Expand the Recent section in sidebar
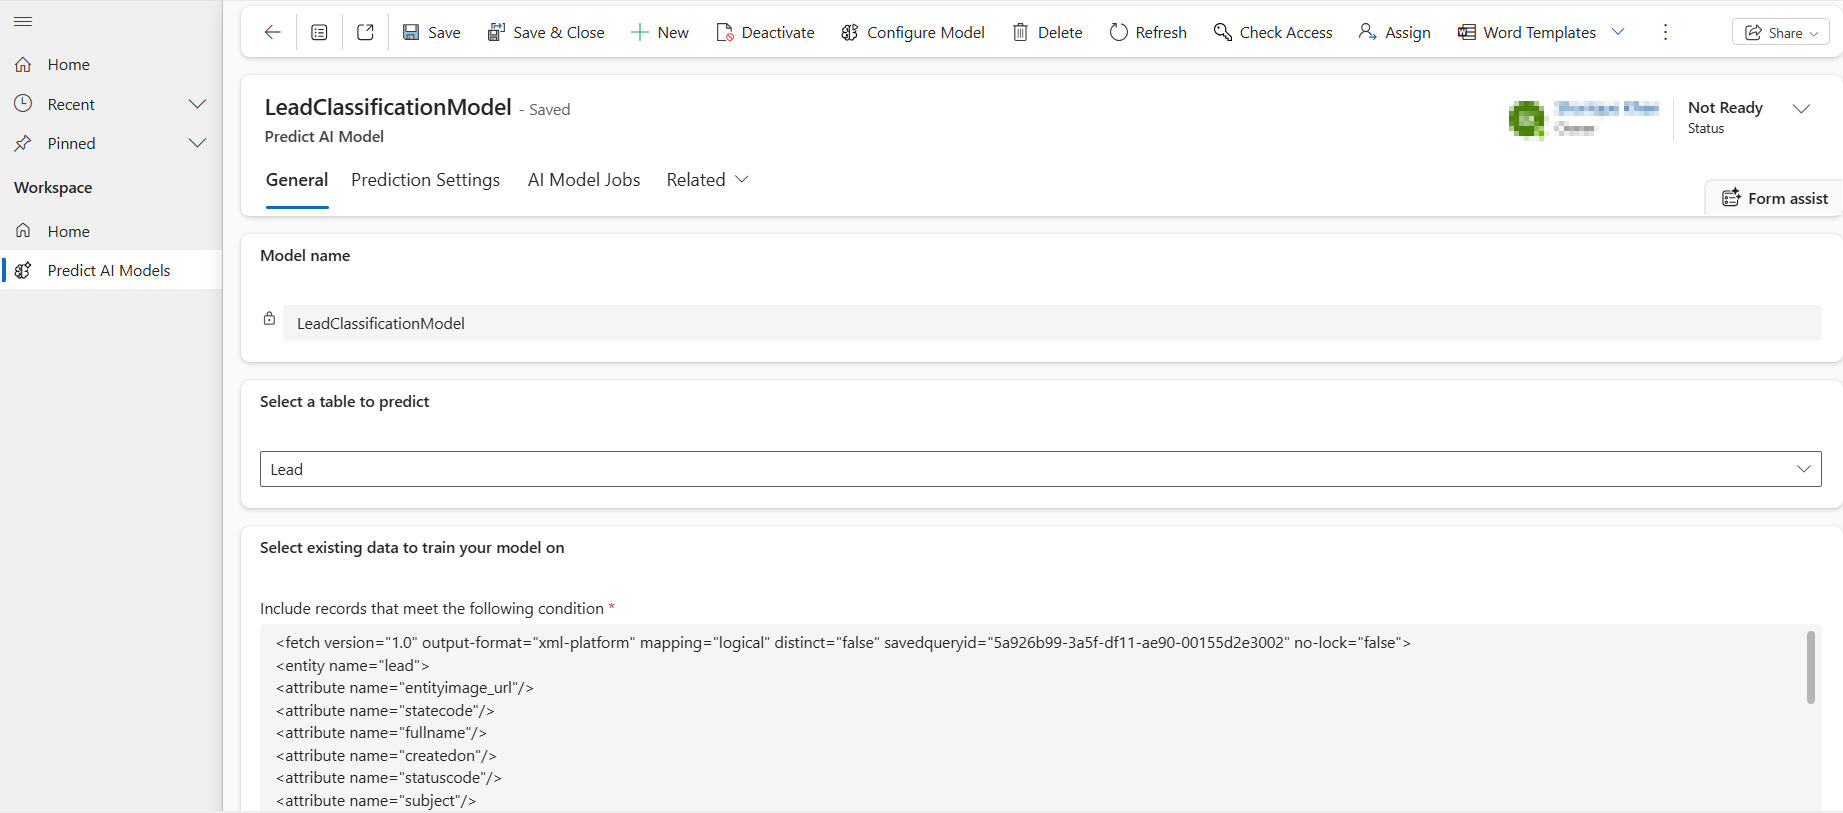 pyautogui.click(x=197, y=104)
